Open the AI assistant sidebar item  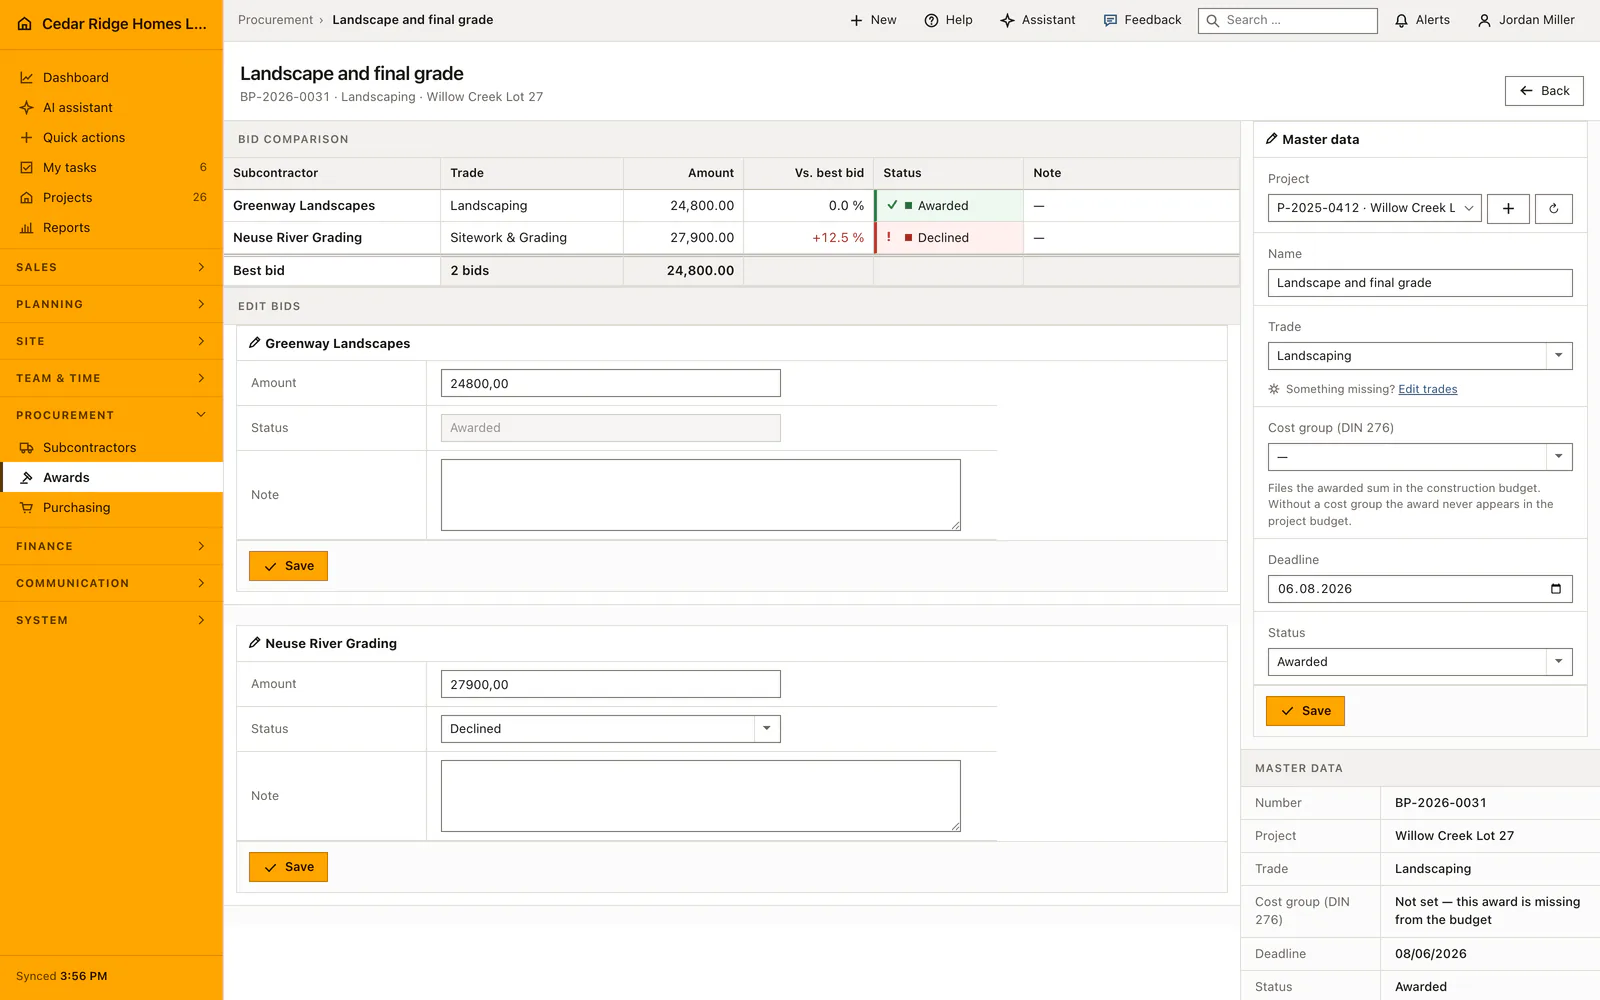click(111, 107)
